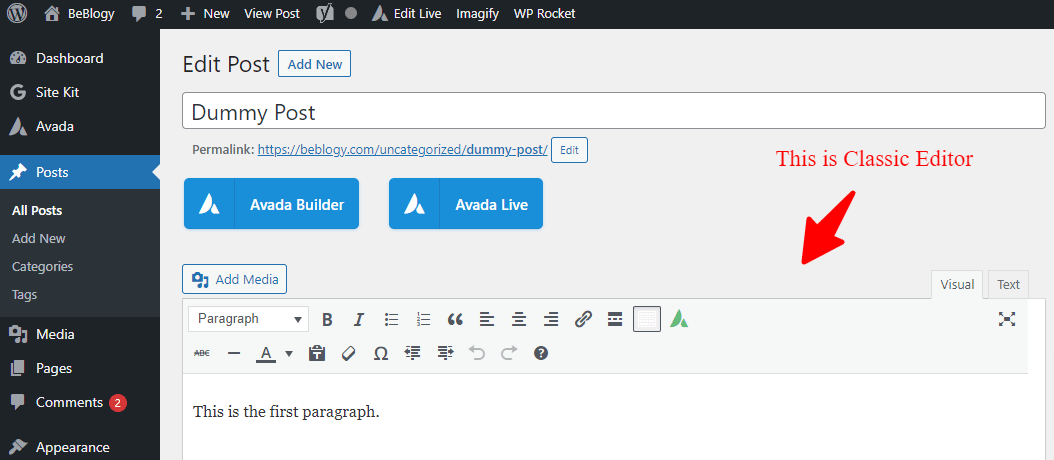Click the gray circle status indicator

coord(351,13)
